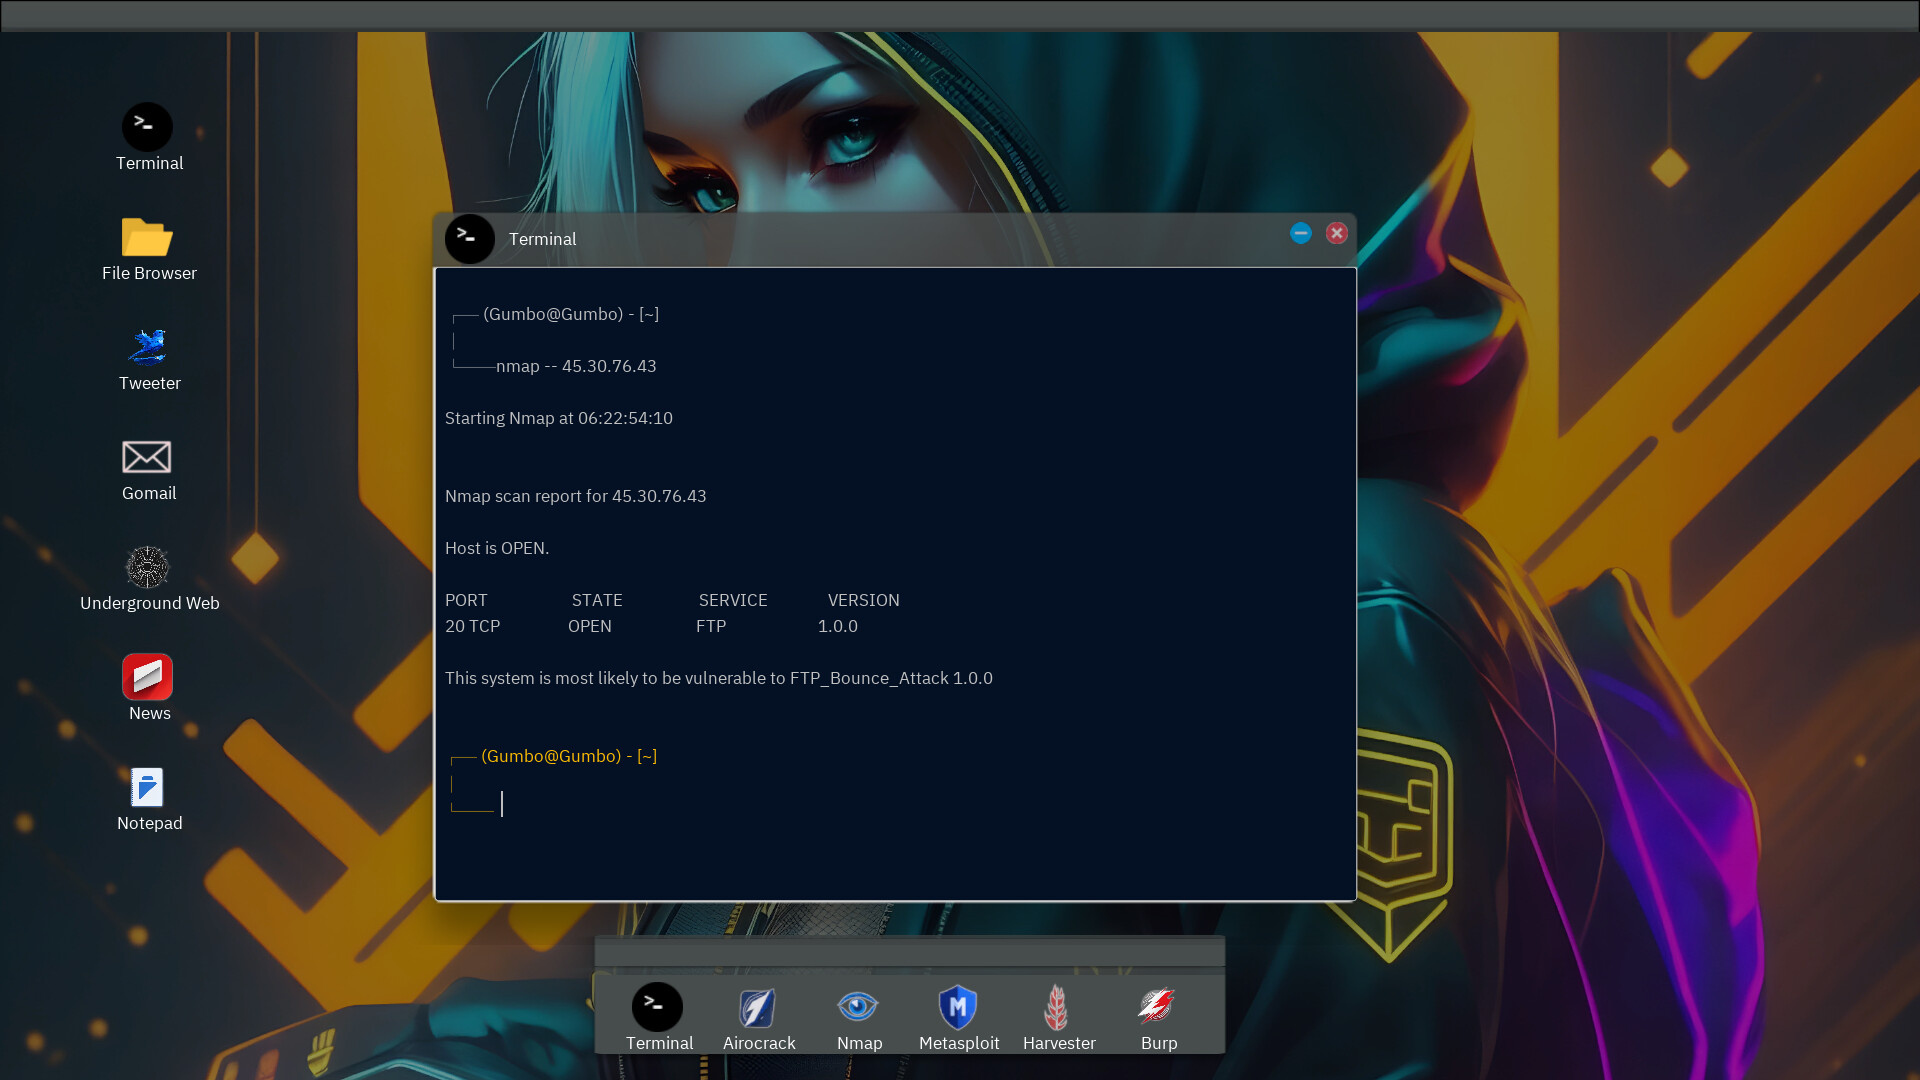The width and height of the screenshot is (1920, 1080).
Task: Toggle terminal window minimize button
Action: point(1300,233)
